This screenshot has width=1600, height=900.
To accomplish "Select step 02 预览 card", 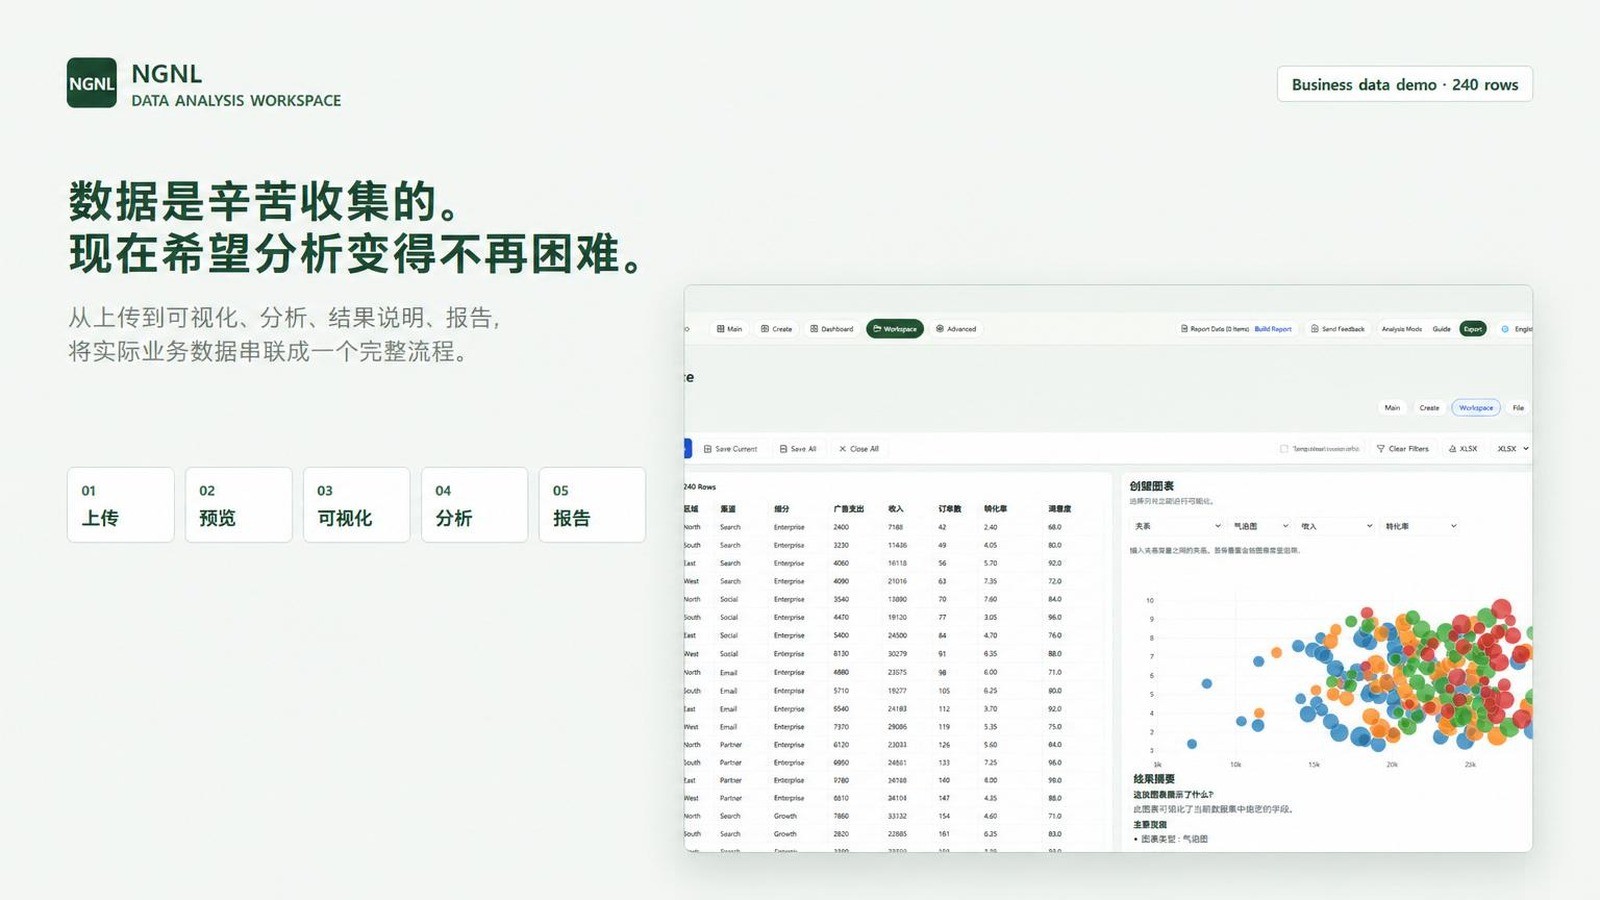I will pos(239,505).
